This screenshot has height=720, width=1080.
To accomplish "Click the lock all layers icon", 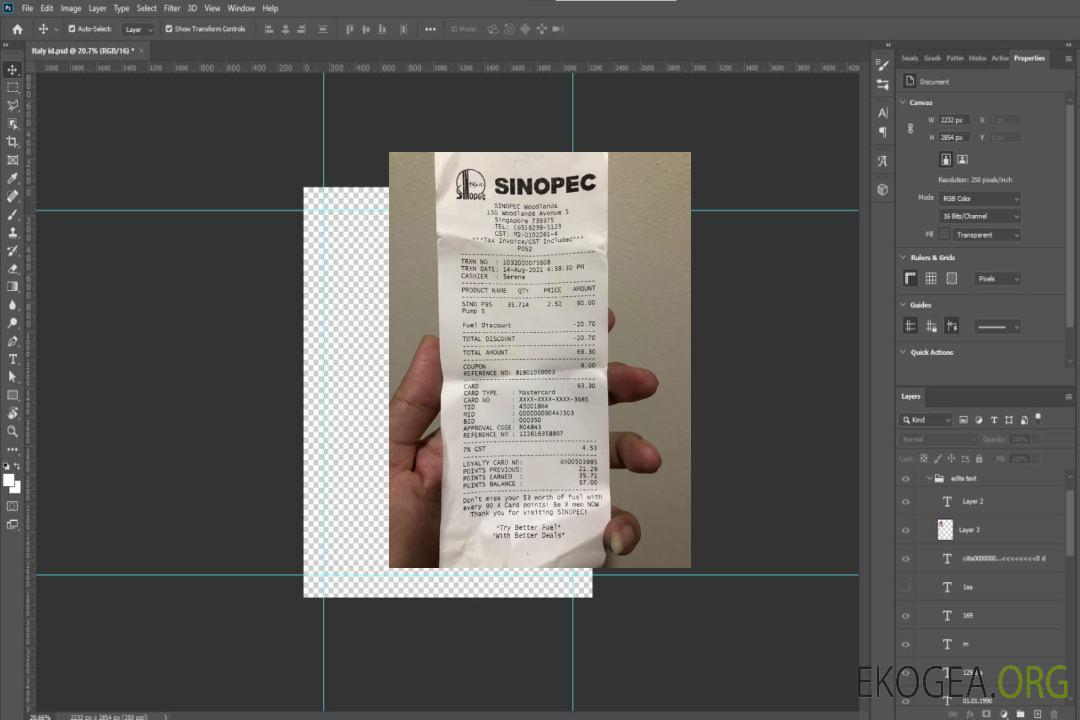I will pos(979,458).
